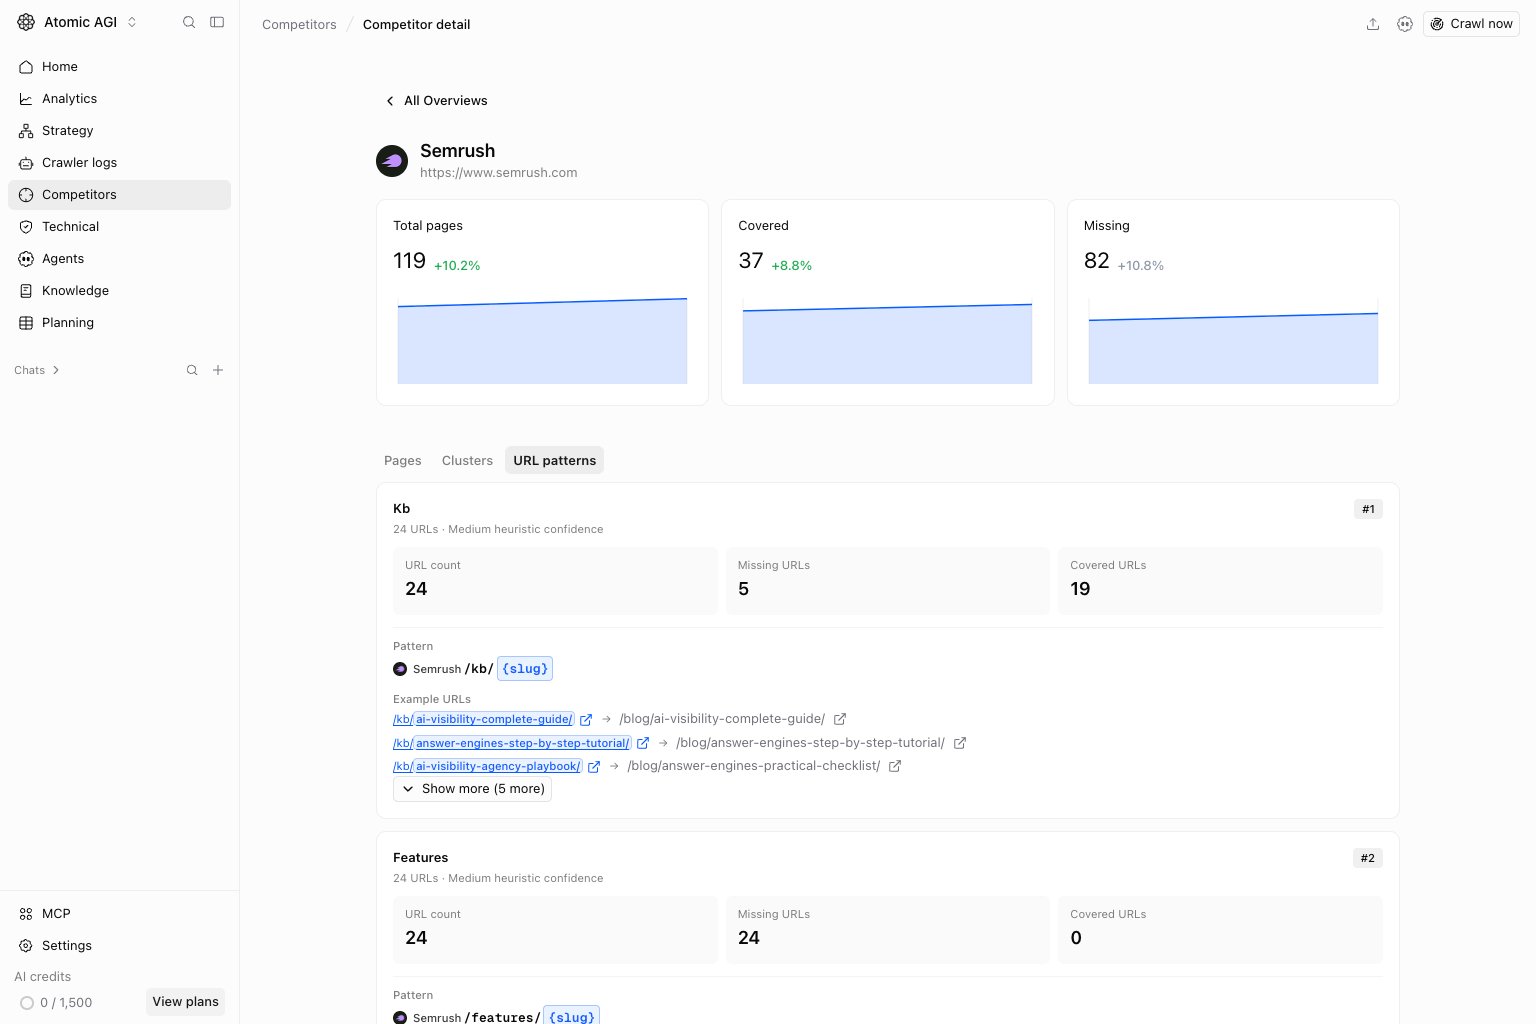Screen dimensions: 1536x1024
Task: Open Settings in sidebar
Action: pos(119,946)
